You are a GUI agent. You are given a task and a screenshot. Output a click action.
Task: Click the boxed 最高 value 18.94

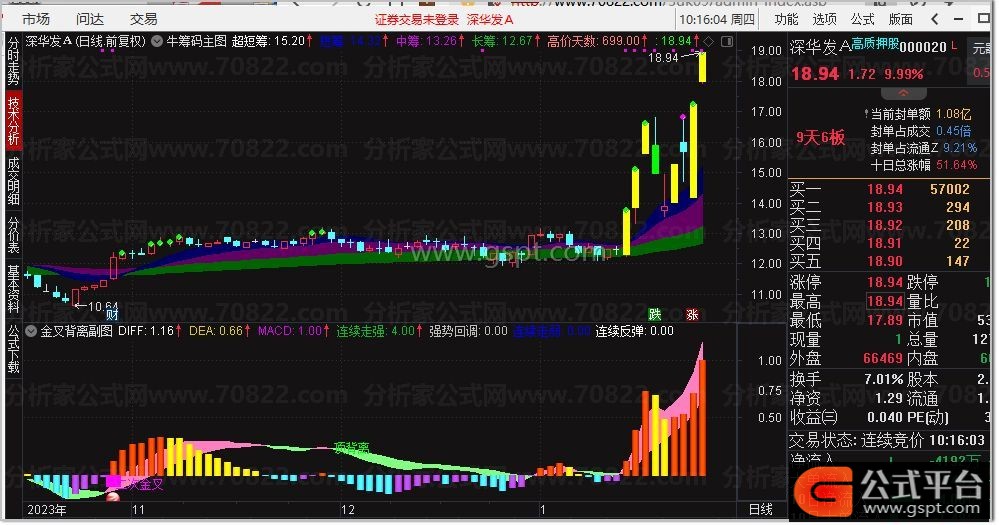[x=885, y=301]
